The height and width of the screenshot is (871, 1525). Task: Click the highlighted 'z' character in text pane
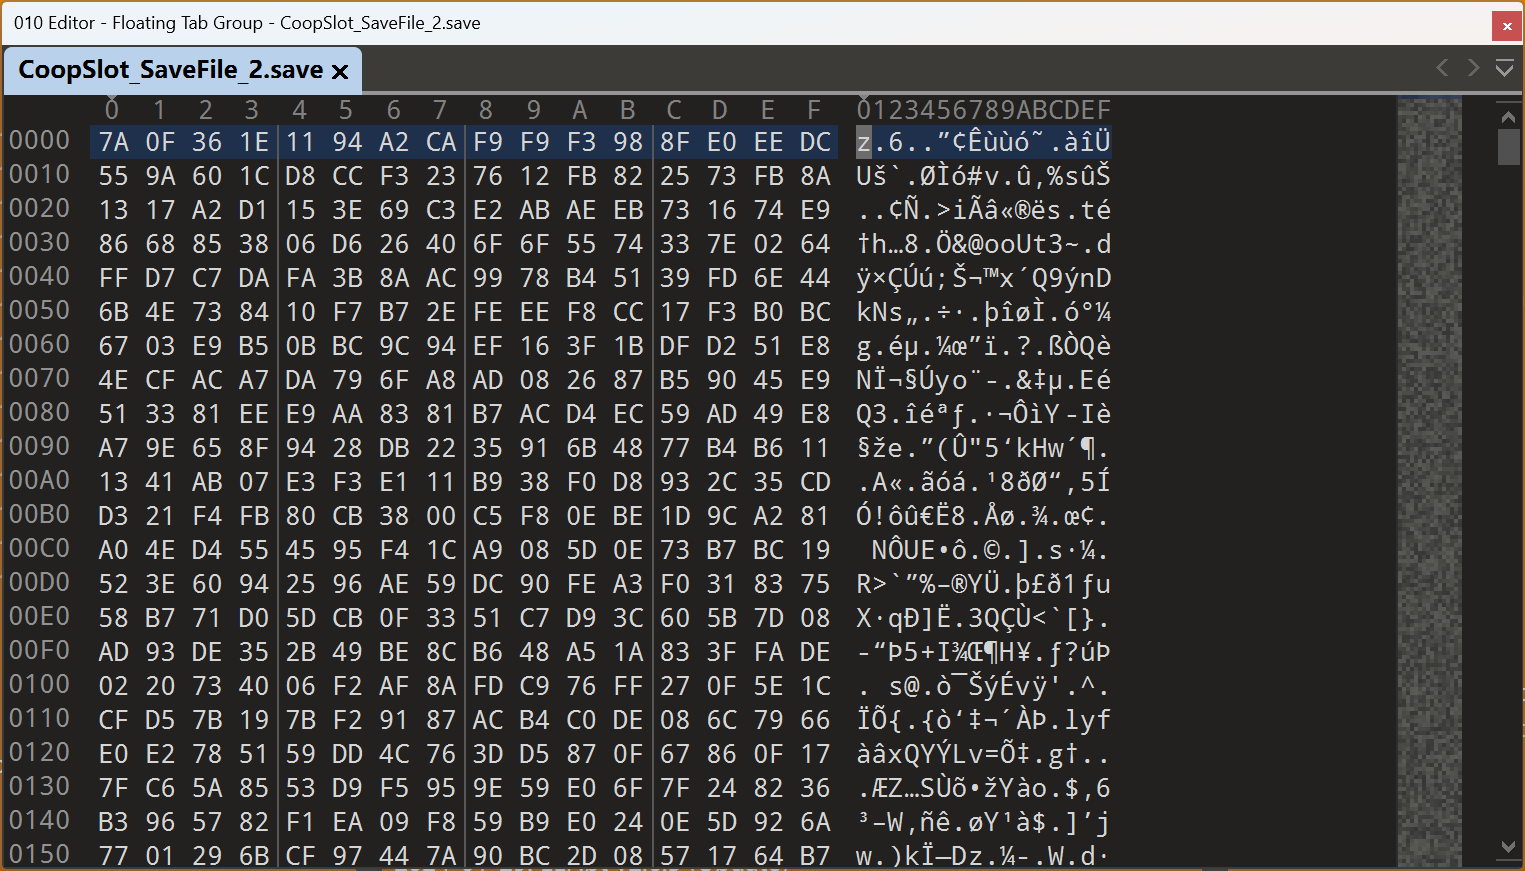(864, 142)
